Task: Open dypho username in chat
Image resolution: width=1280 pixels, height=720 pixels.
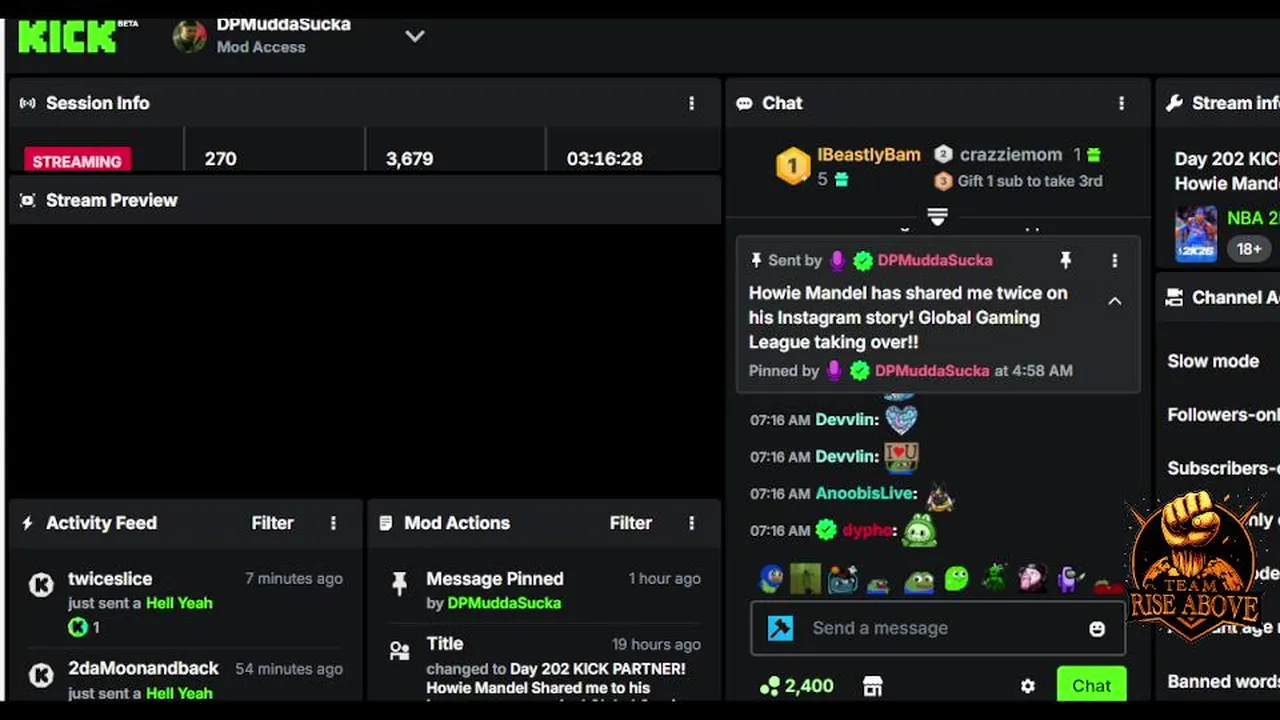Action: 866,530
